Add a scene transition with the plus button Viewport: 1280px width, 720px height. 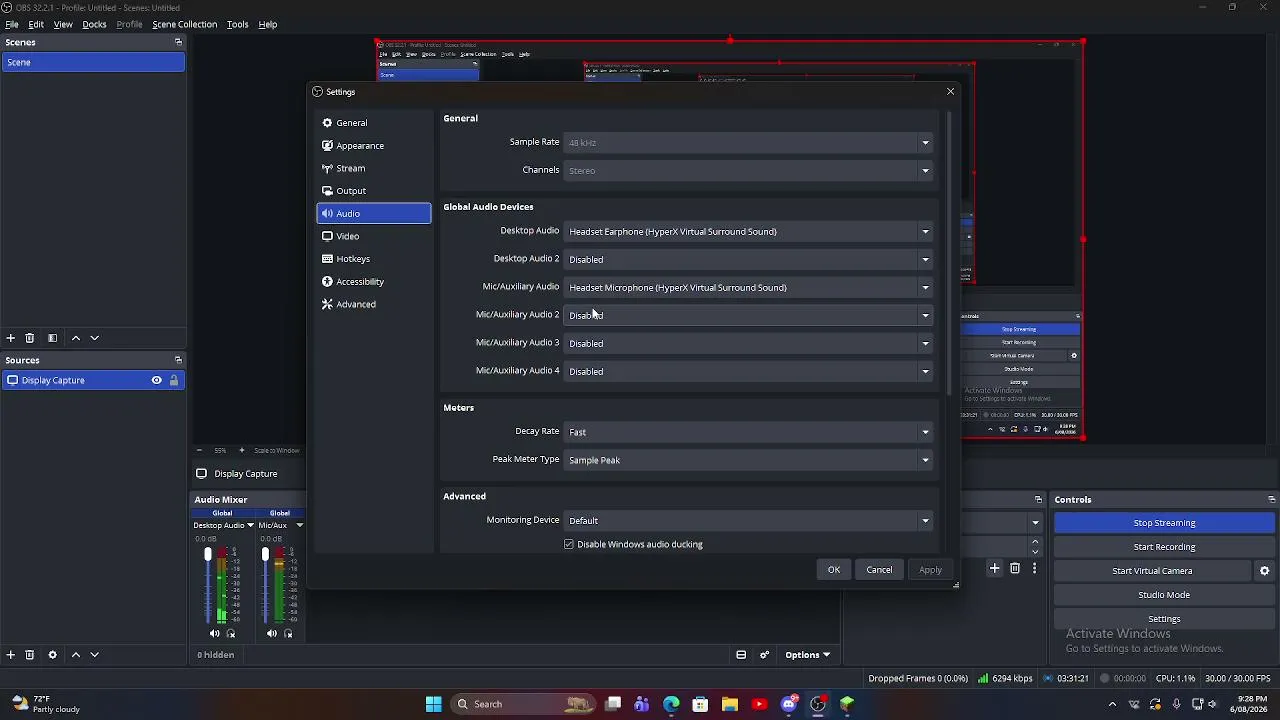994,569
